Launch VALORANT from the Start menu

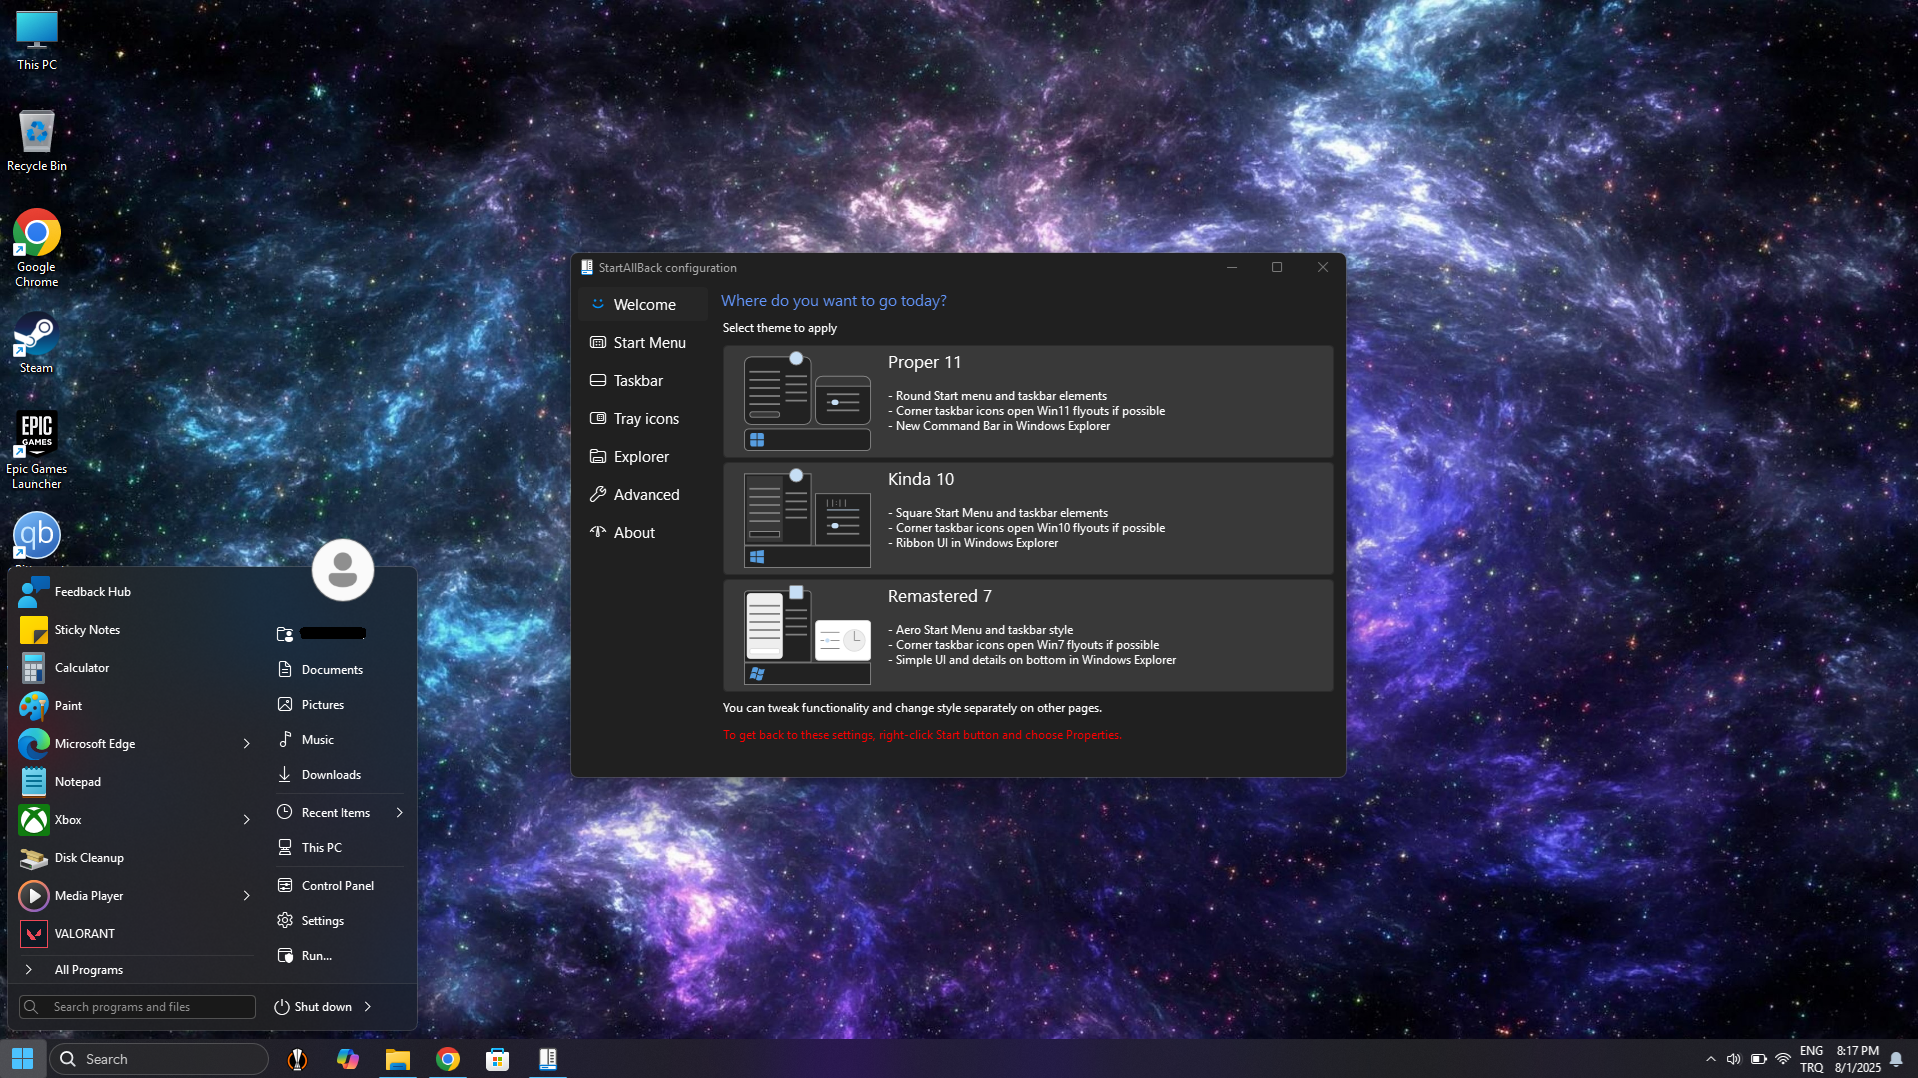(x=136, y=934)
